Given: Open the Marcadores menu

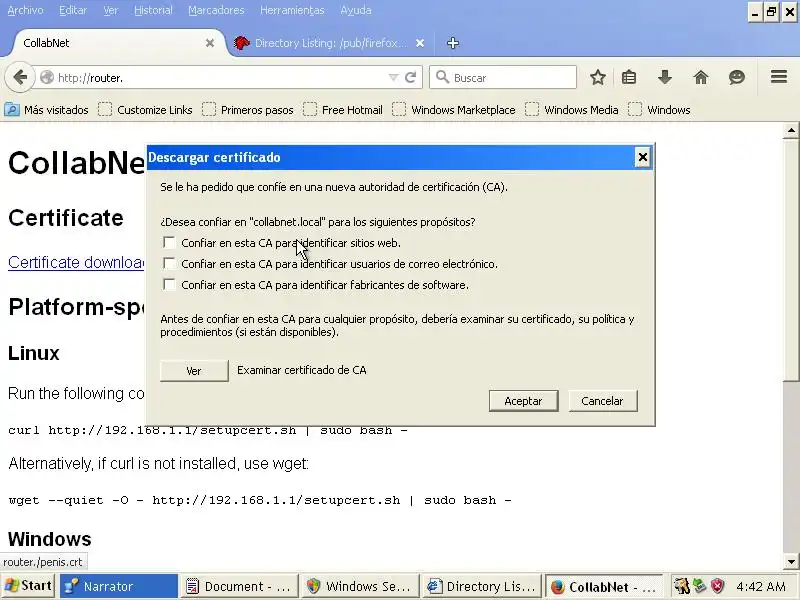Looking at the screenshot, I should coord(216,10).
